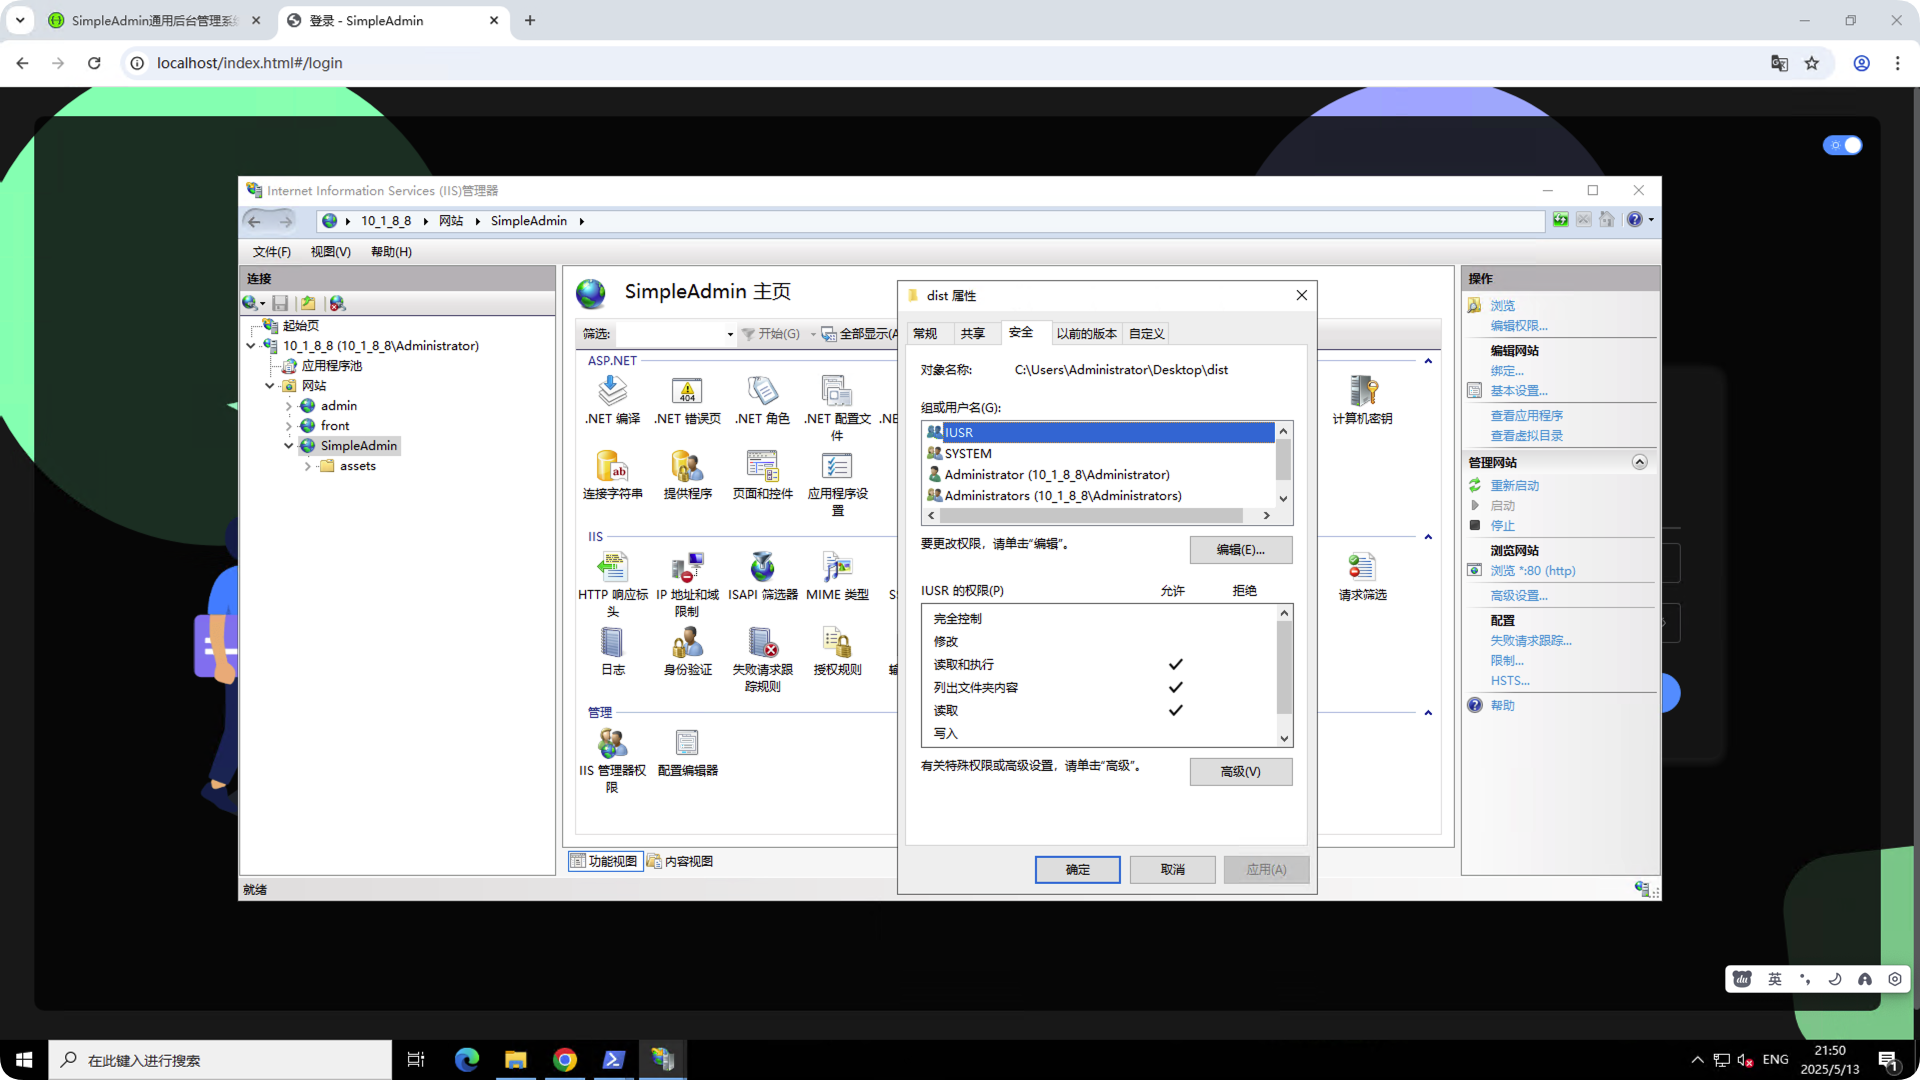Open the 视图(V) menu
1920x1080 pixels.
[x=330, y=252]
